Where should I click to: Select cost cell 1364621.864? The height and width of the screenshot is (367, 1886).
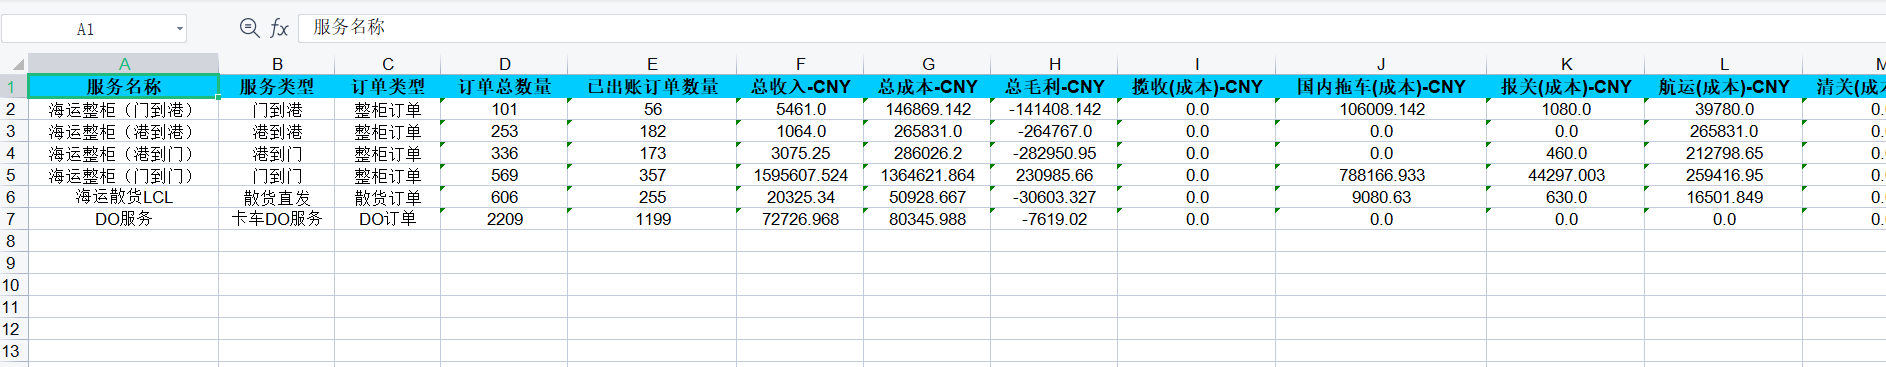(x=927, y=175)
